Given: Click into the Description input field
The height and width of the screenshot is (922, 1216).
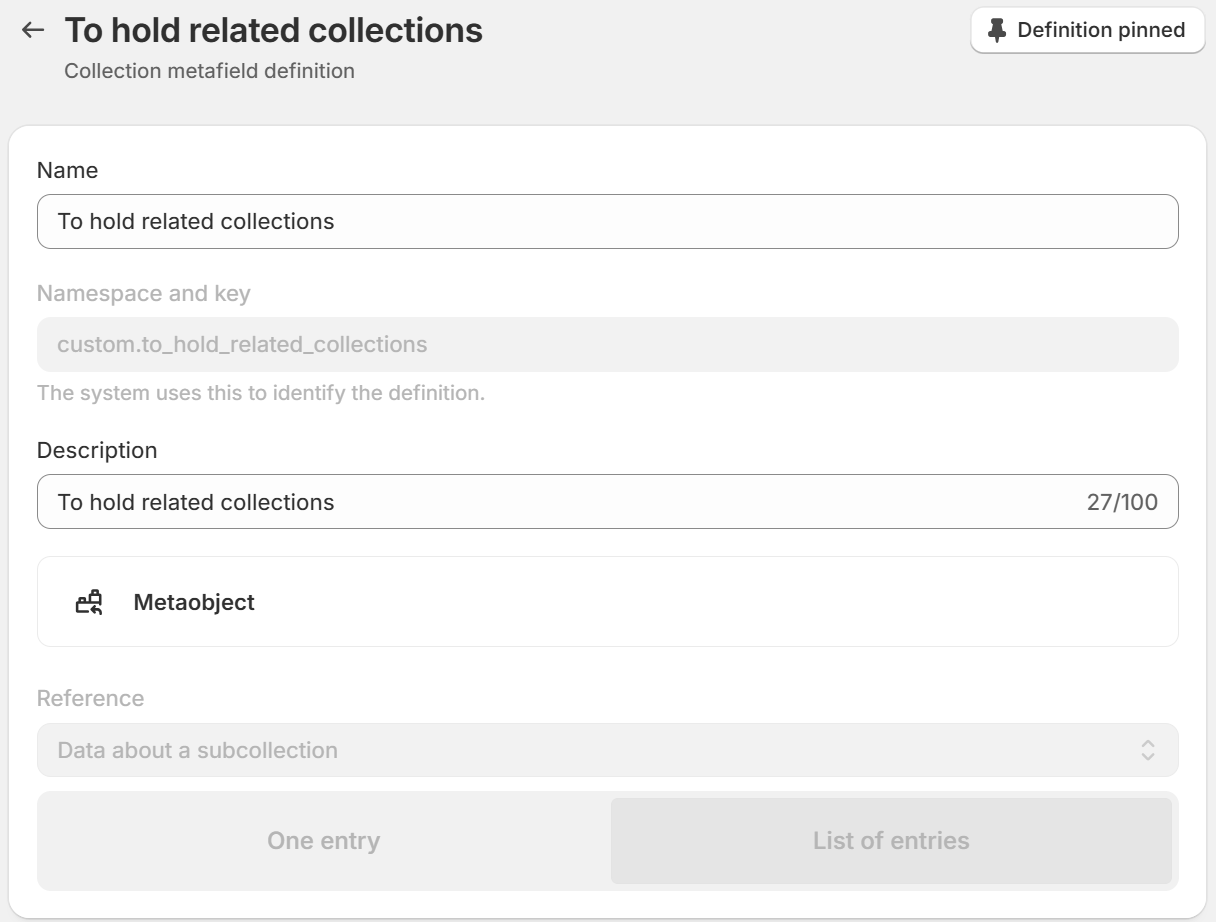Looking at the screenshot, I should pyautogui.click(x=608, y=501).
